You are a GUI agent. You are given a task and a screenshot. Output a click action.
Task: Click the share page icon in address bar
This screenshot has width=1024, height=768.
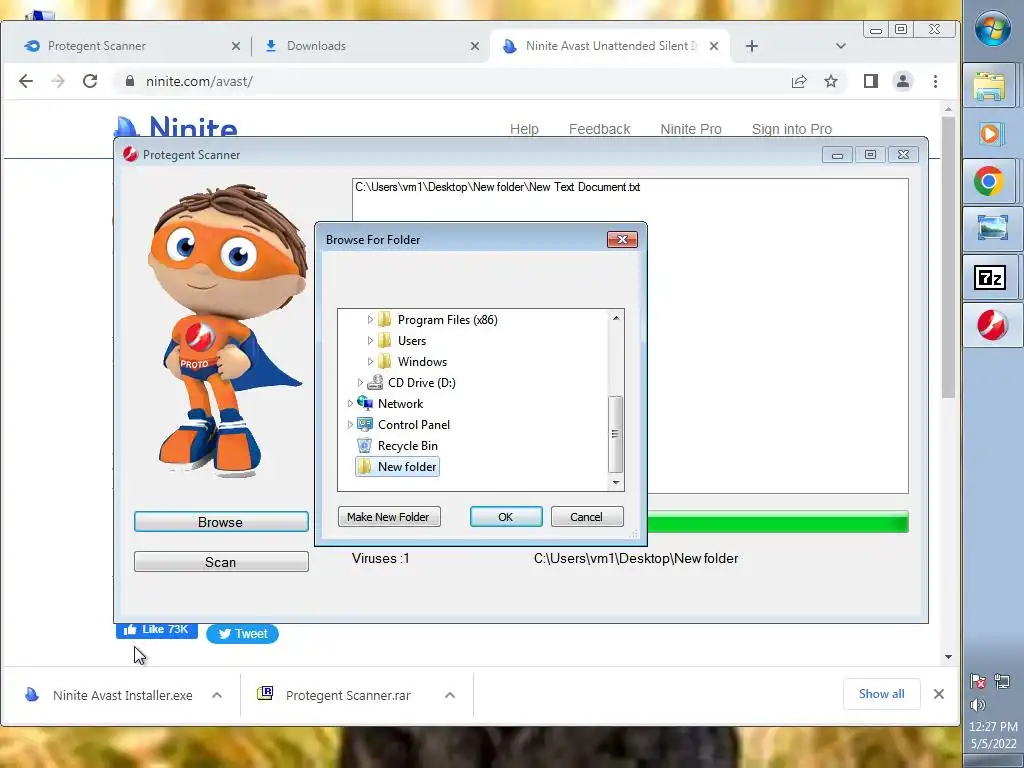pyautogui.click(x=799, y=81)
